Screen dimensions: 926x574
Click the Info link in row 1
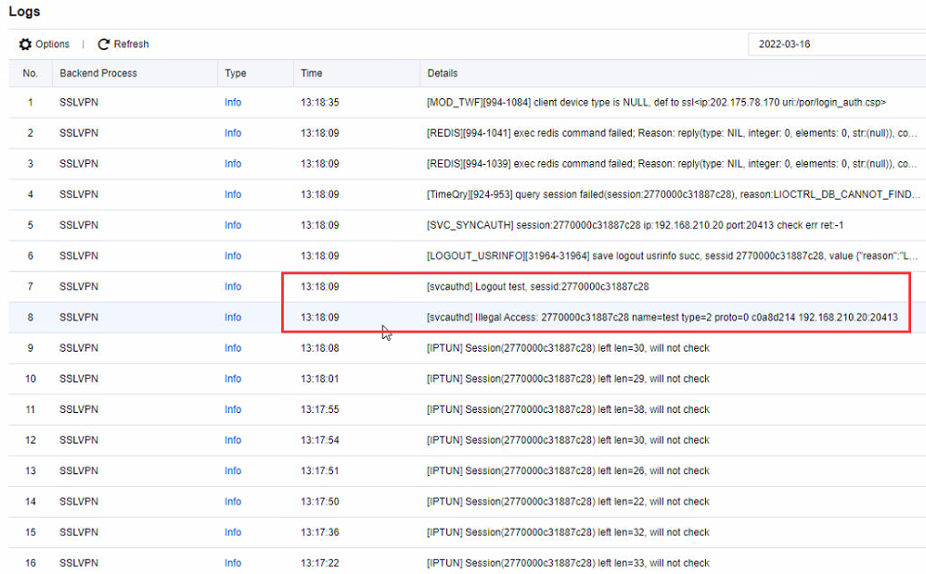(232, 102)
